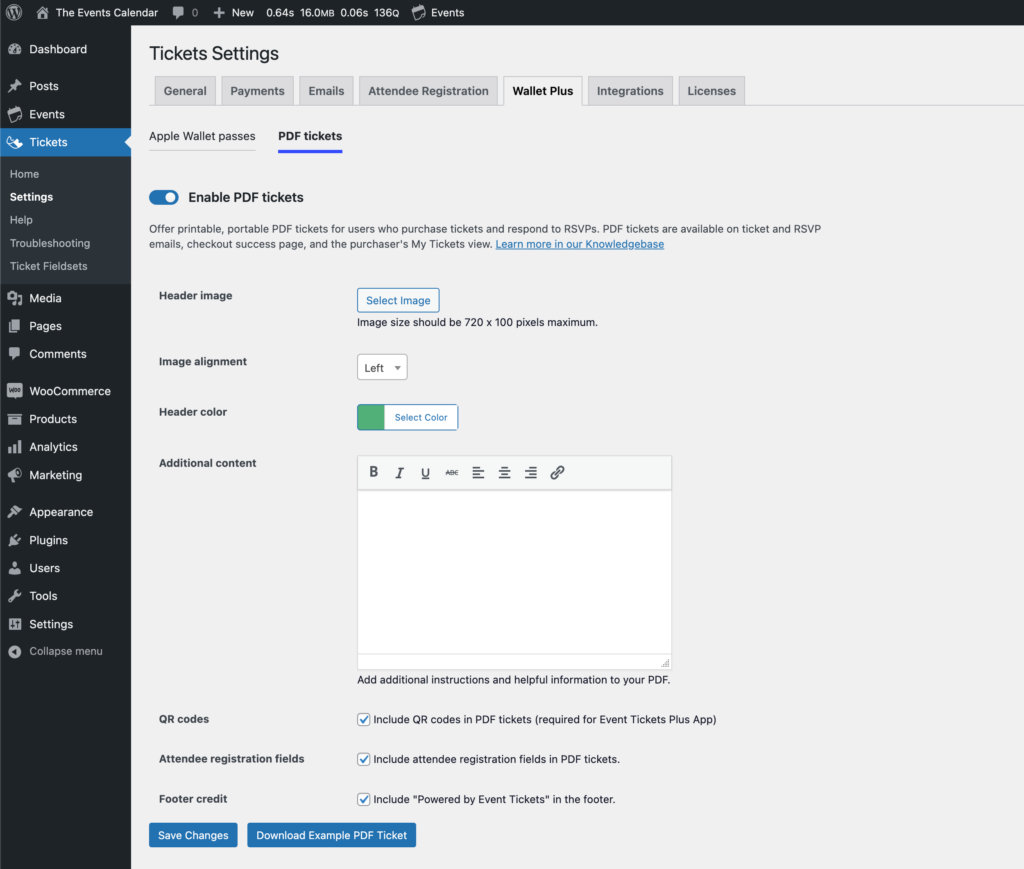
Task: Uncheck the Powered by Event Tickets footer credit
Action: point(363,799)
